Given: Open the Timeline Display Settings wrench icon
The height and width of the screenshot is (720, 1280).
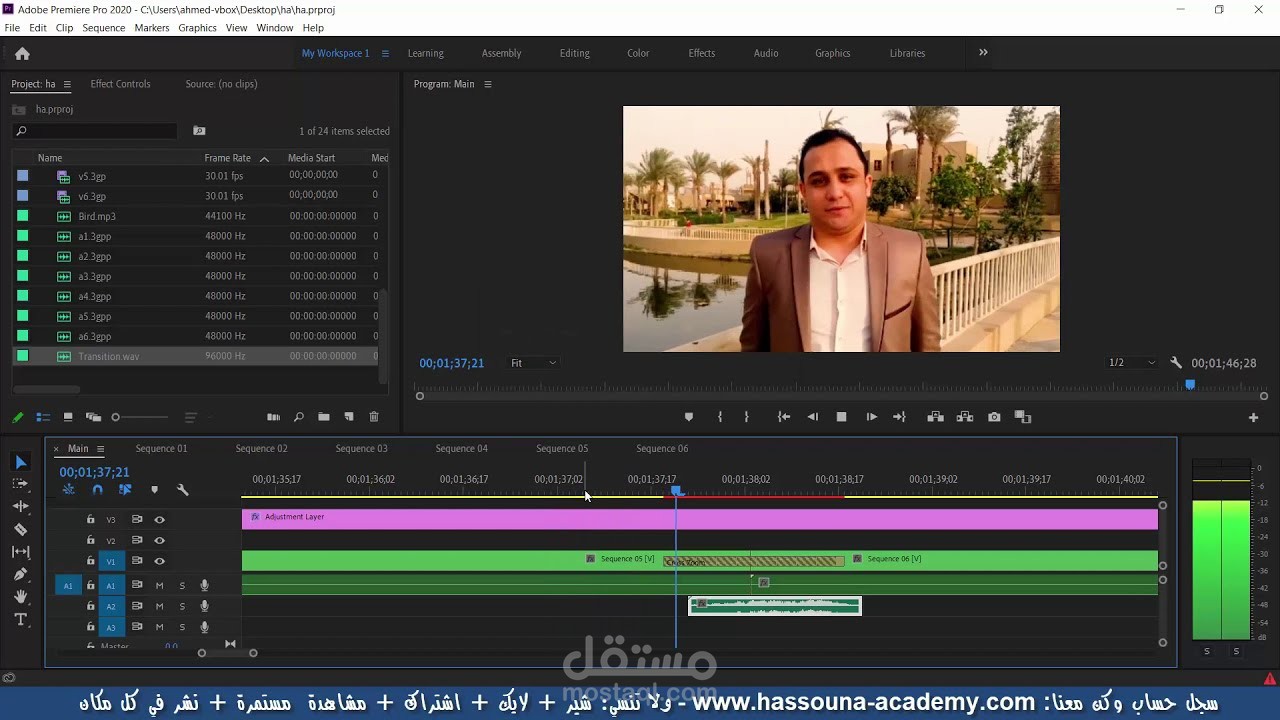Looking at the screenshot, I should [183, 489].
